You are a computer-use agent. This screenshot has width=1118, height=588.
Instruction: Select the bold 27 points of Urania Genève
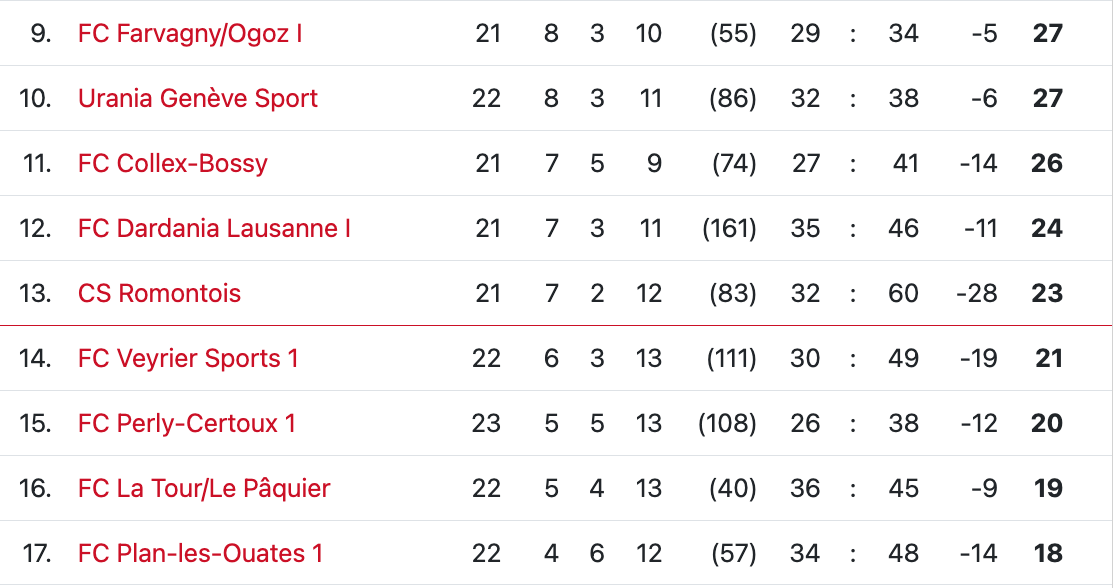click(1047, 99)
